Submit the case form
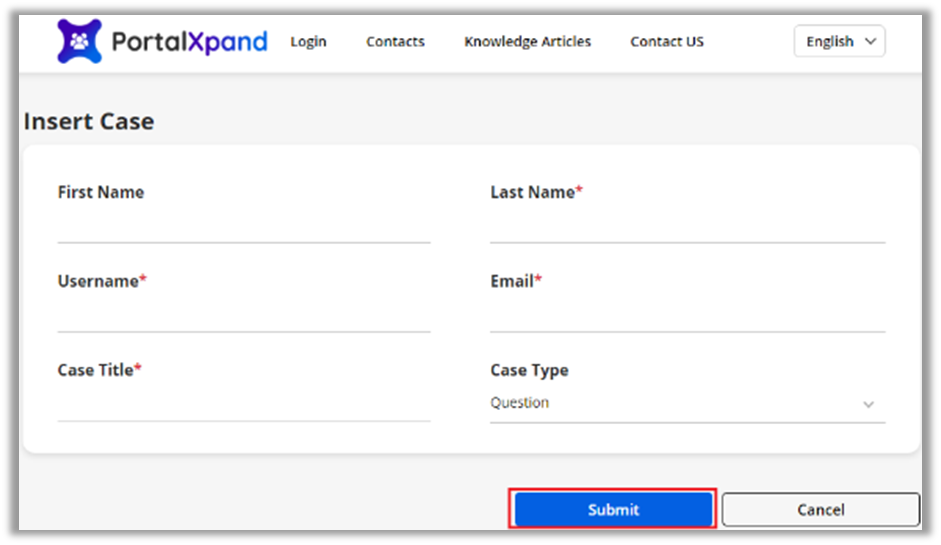The image size is (941, 545). [613, 509]
